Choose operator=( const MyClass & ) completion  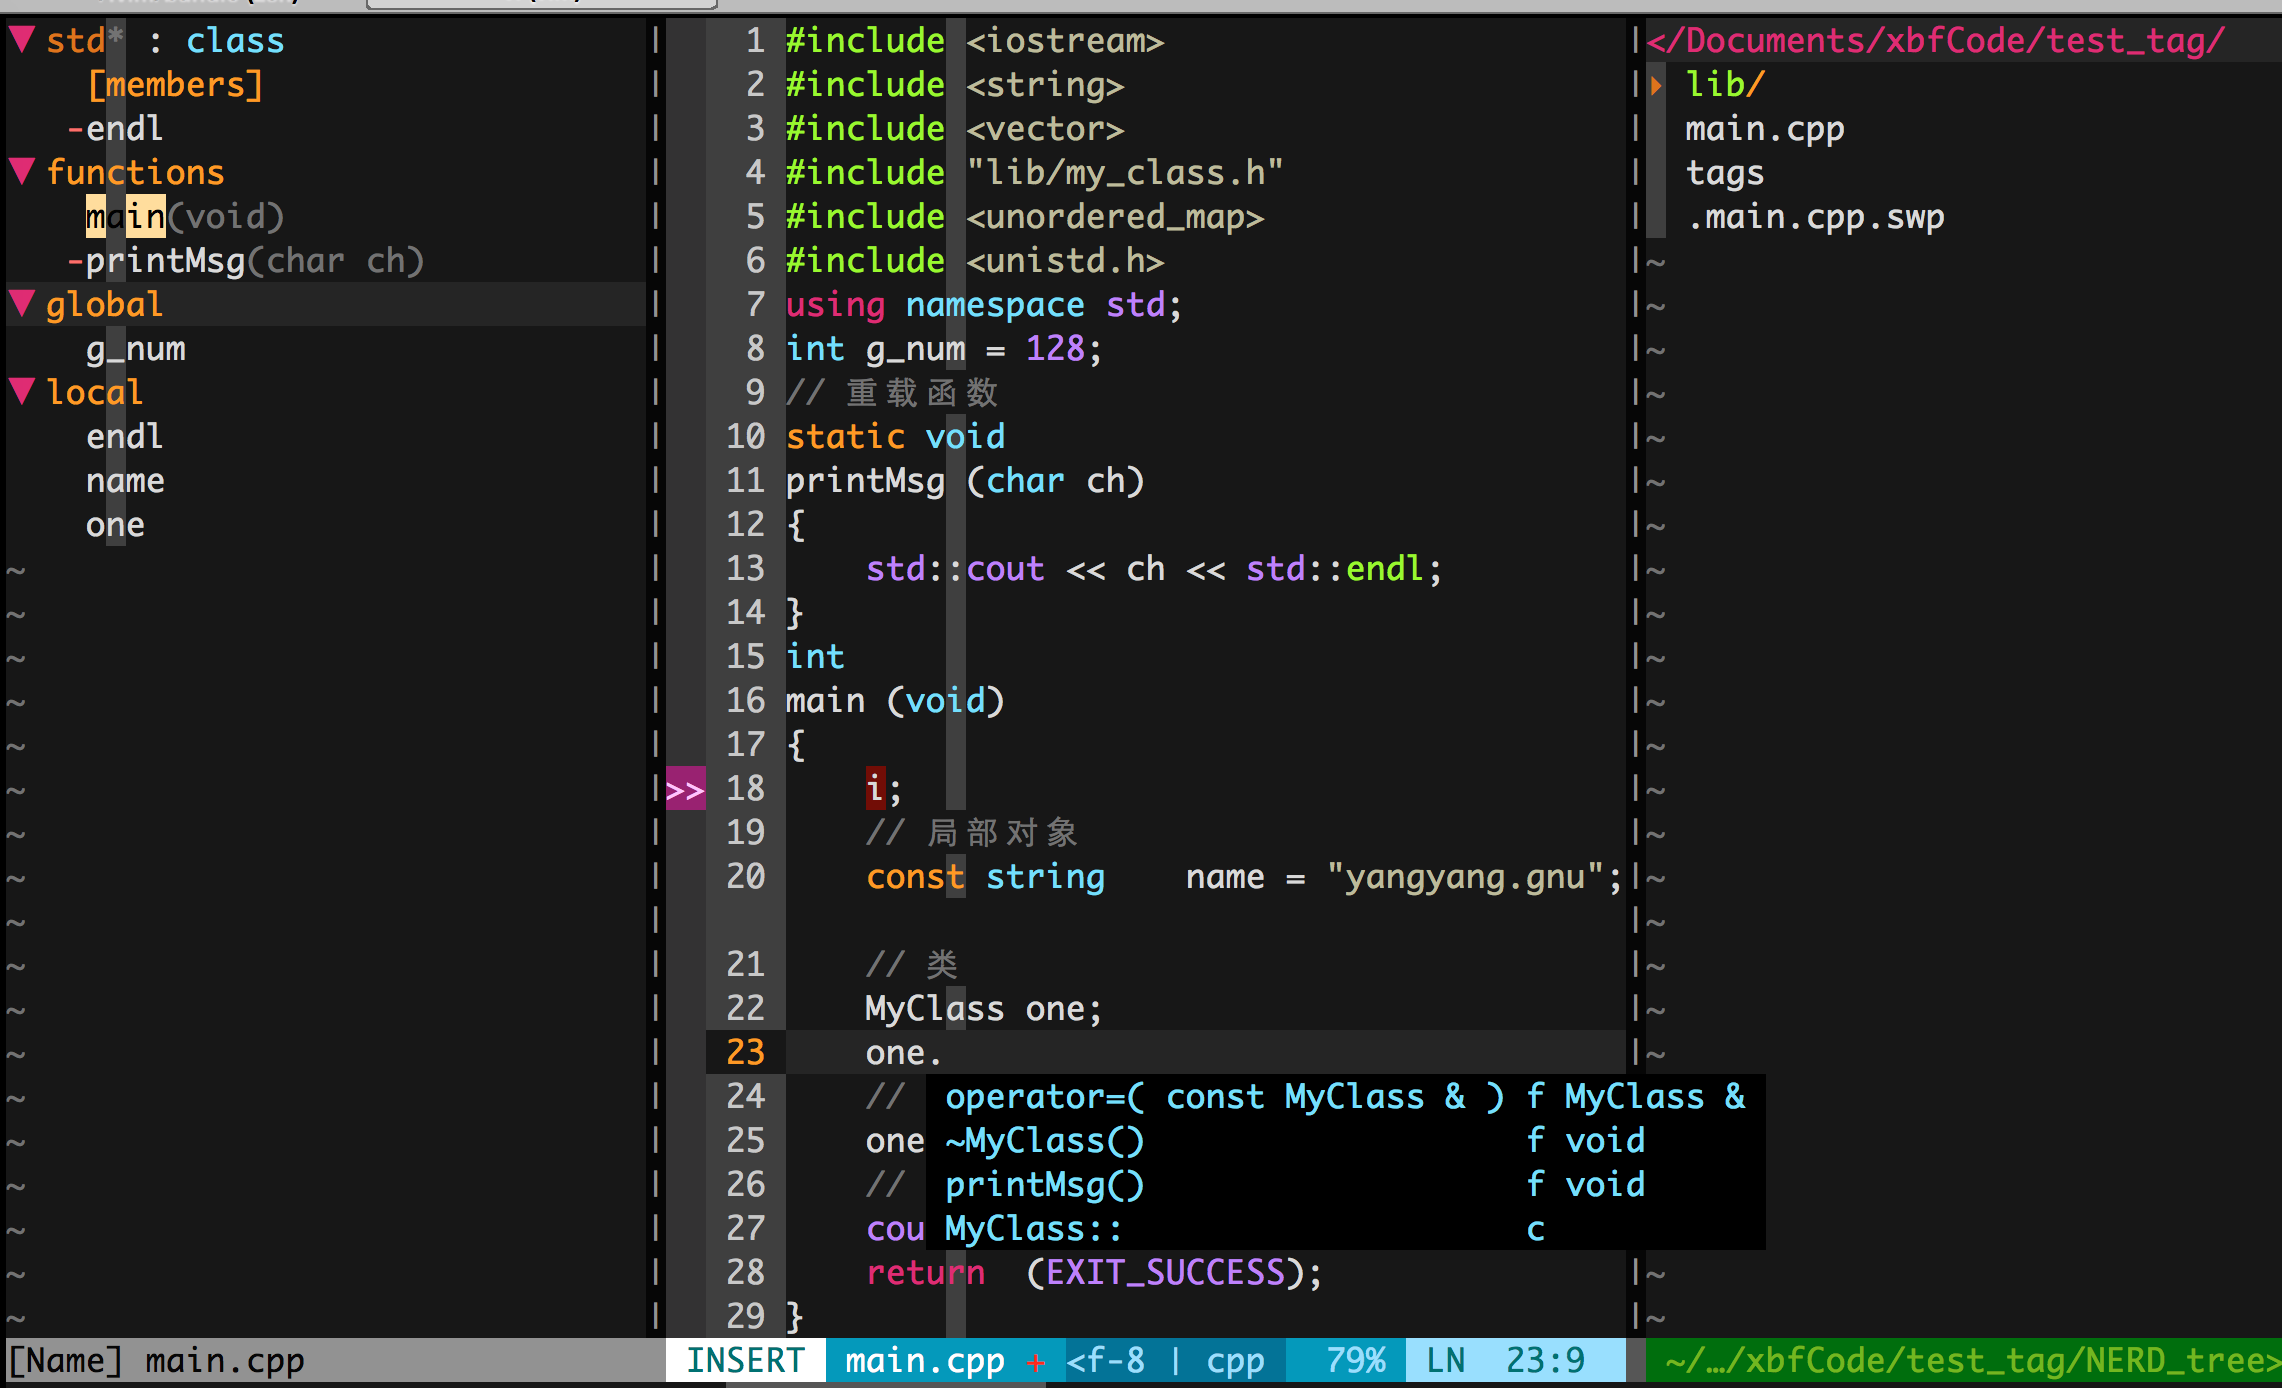[1345, 1097]
